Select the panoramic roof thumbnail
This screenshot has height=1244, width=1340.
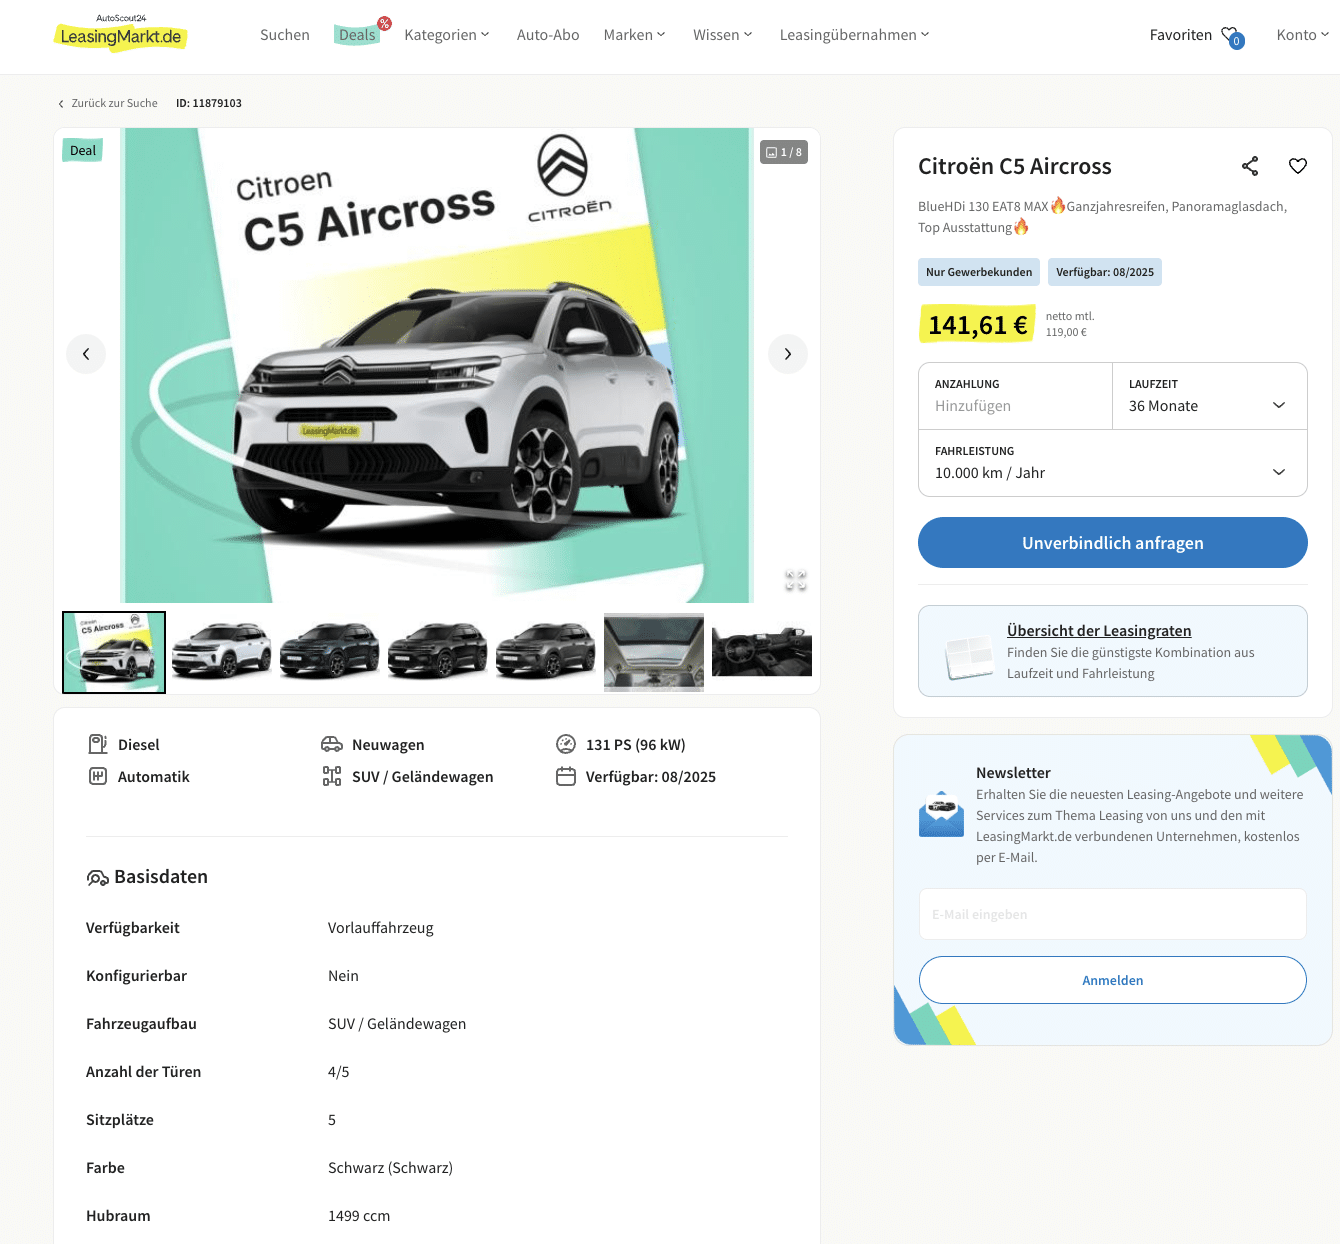(654, 652)
